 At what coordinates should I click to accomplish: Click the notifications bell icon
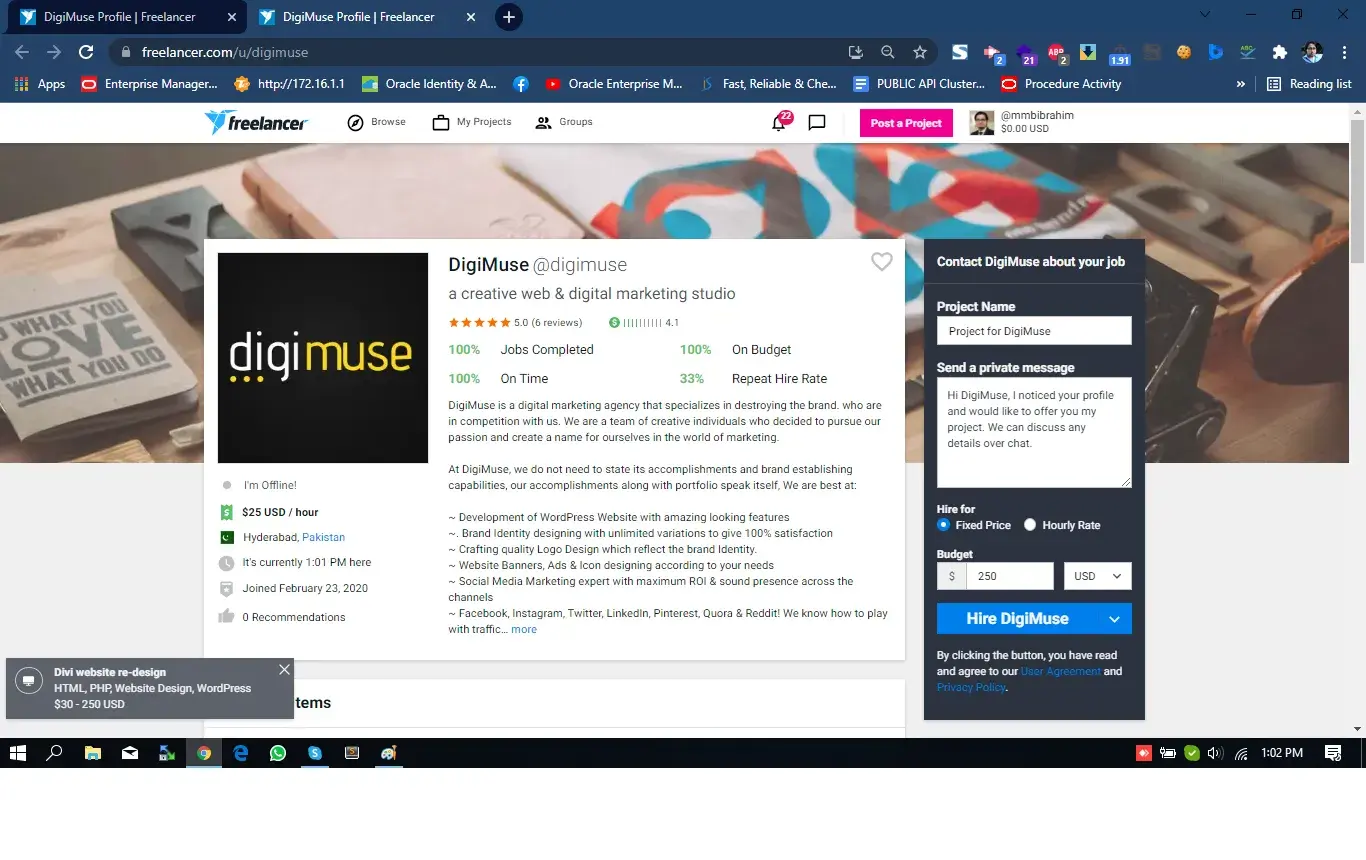click(778, 123)
